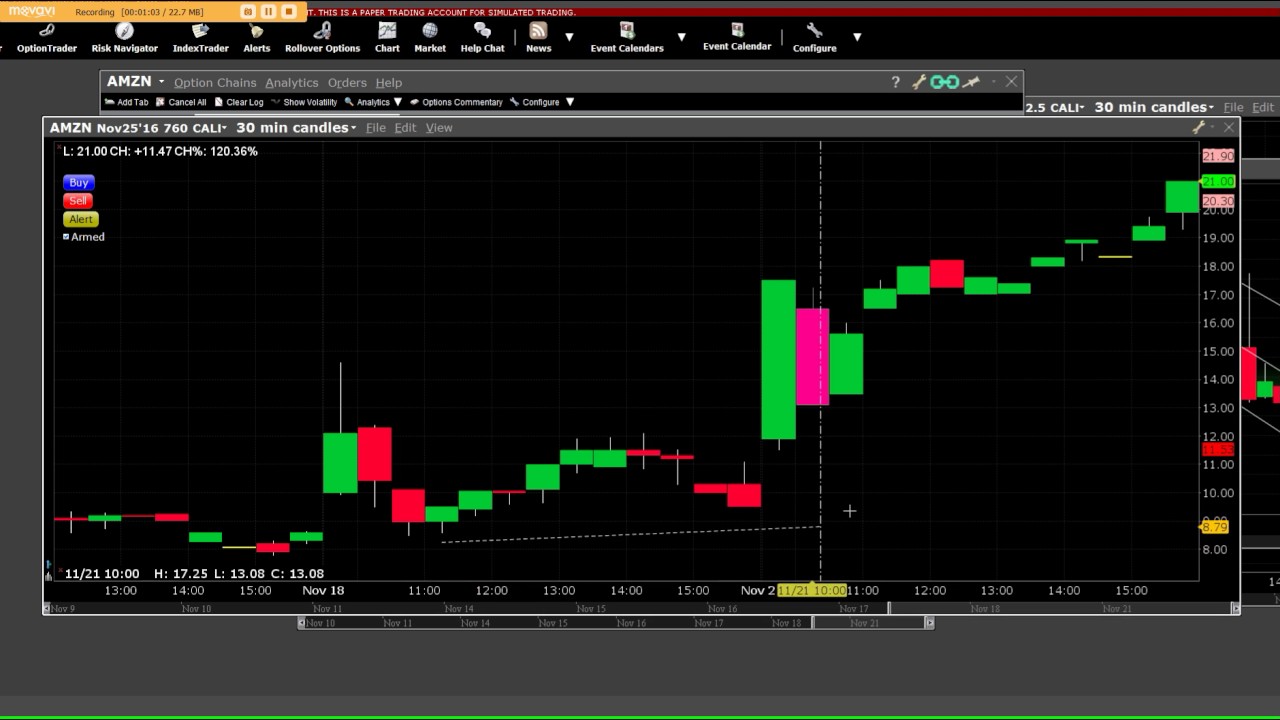The height and width of the screenshot is (720, 1280).
Task: Open File menu of the background chart
Action: 1233,107
